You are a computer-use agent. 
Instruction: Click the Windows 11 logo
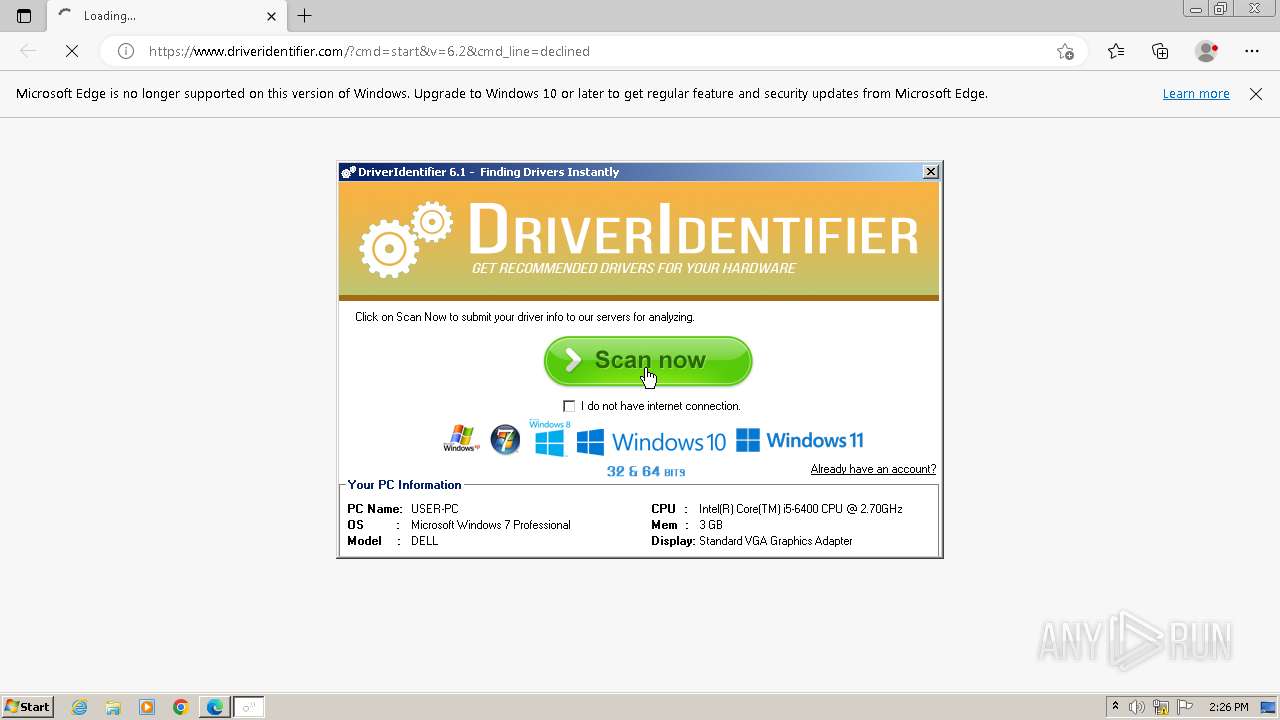tap(799, 440)
